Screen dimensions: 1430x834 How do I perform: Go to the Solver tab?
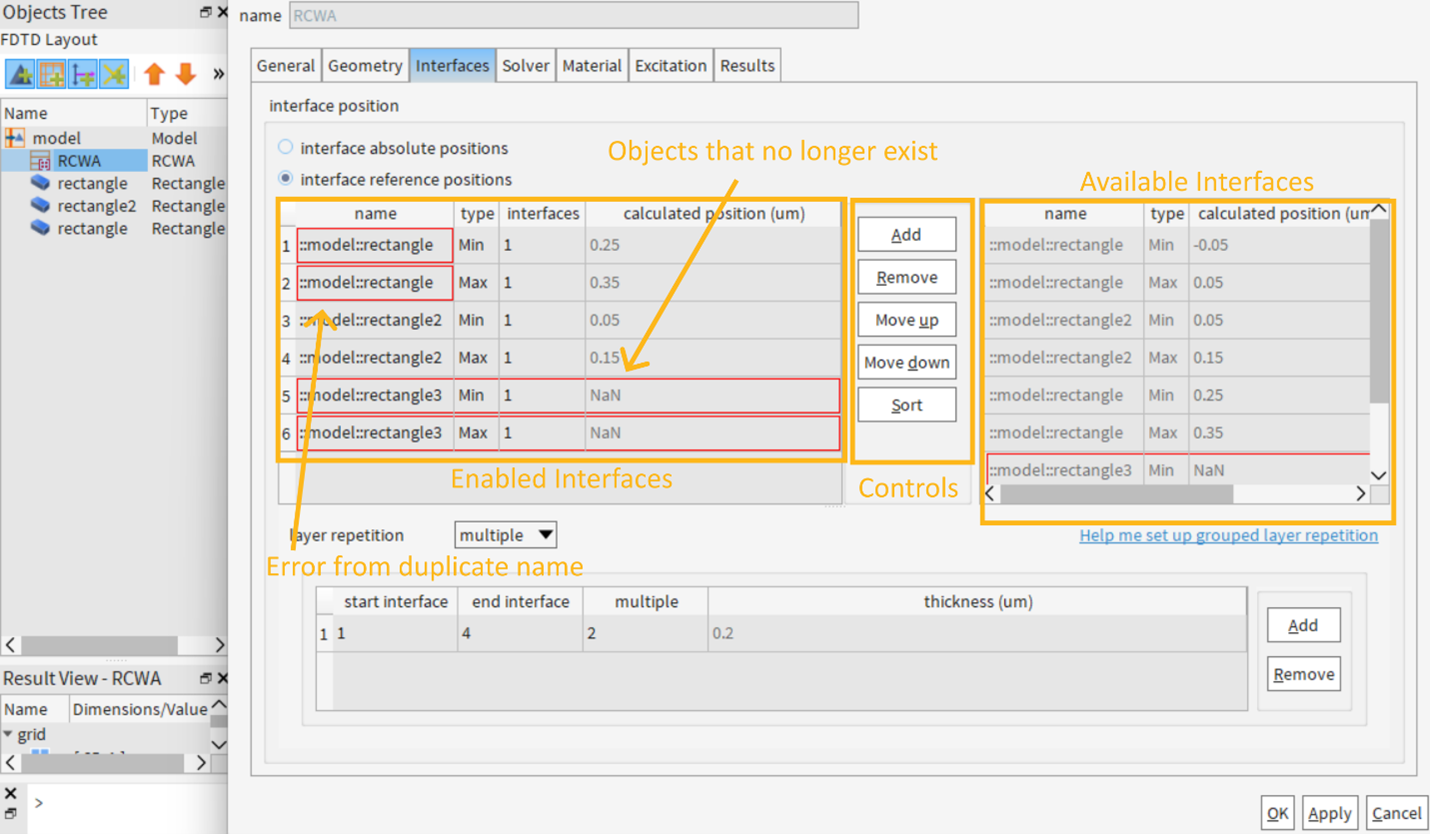point(526,66)
